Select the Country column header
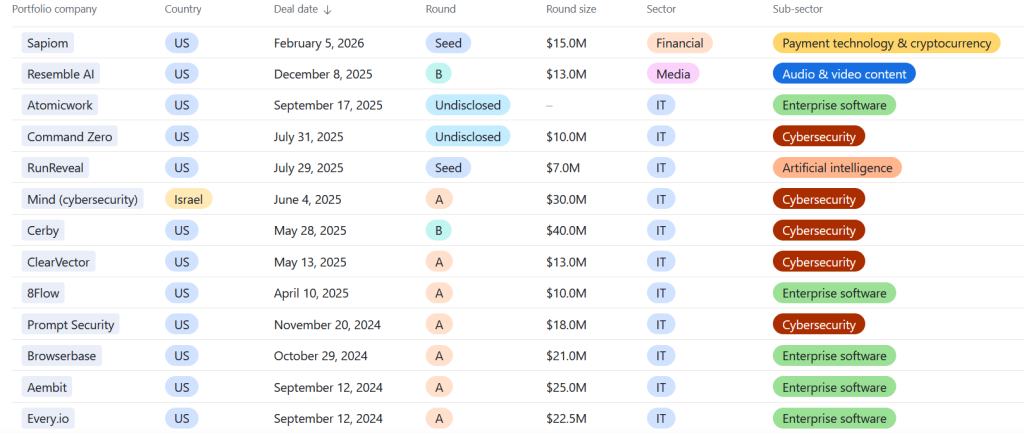 183,10
